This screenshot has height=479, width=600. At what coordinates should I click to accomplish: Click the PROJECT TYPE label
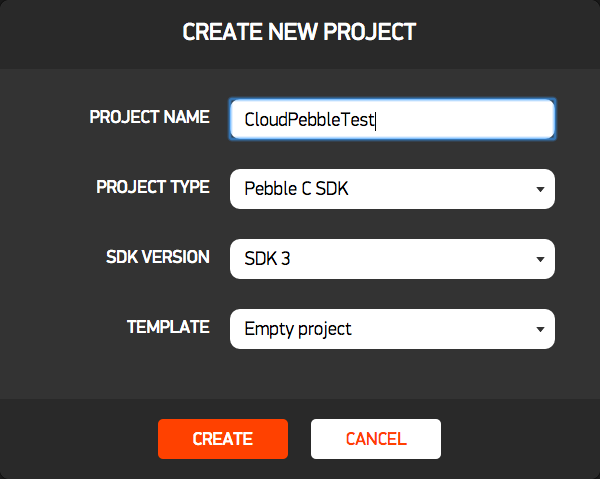[x=153, y=187]
